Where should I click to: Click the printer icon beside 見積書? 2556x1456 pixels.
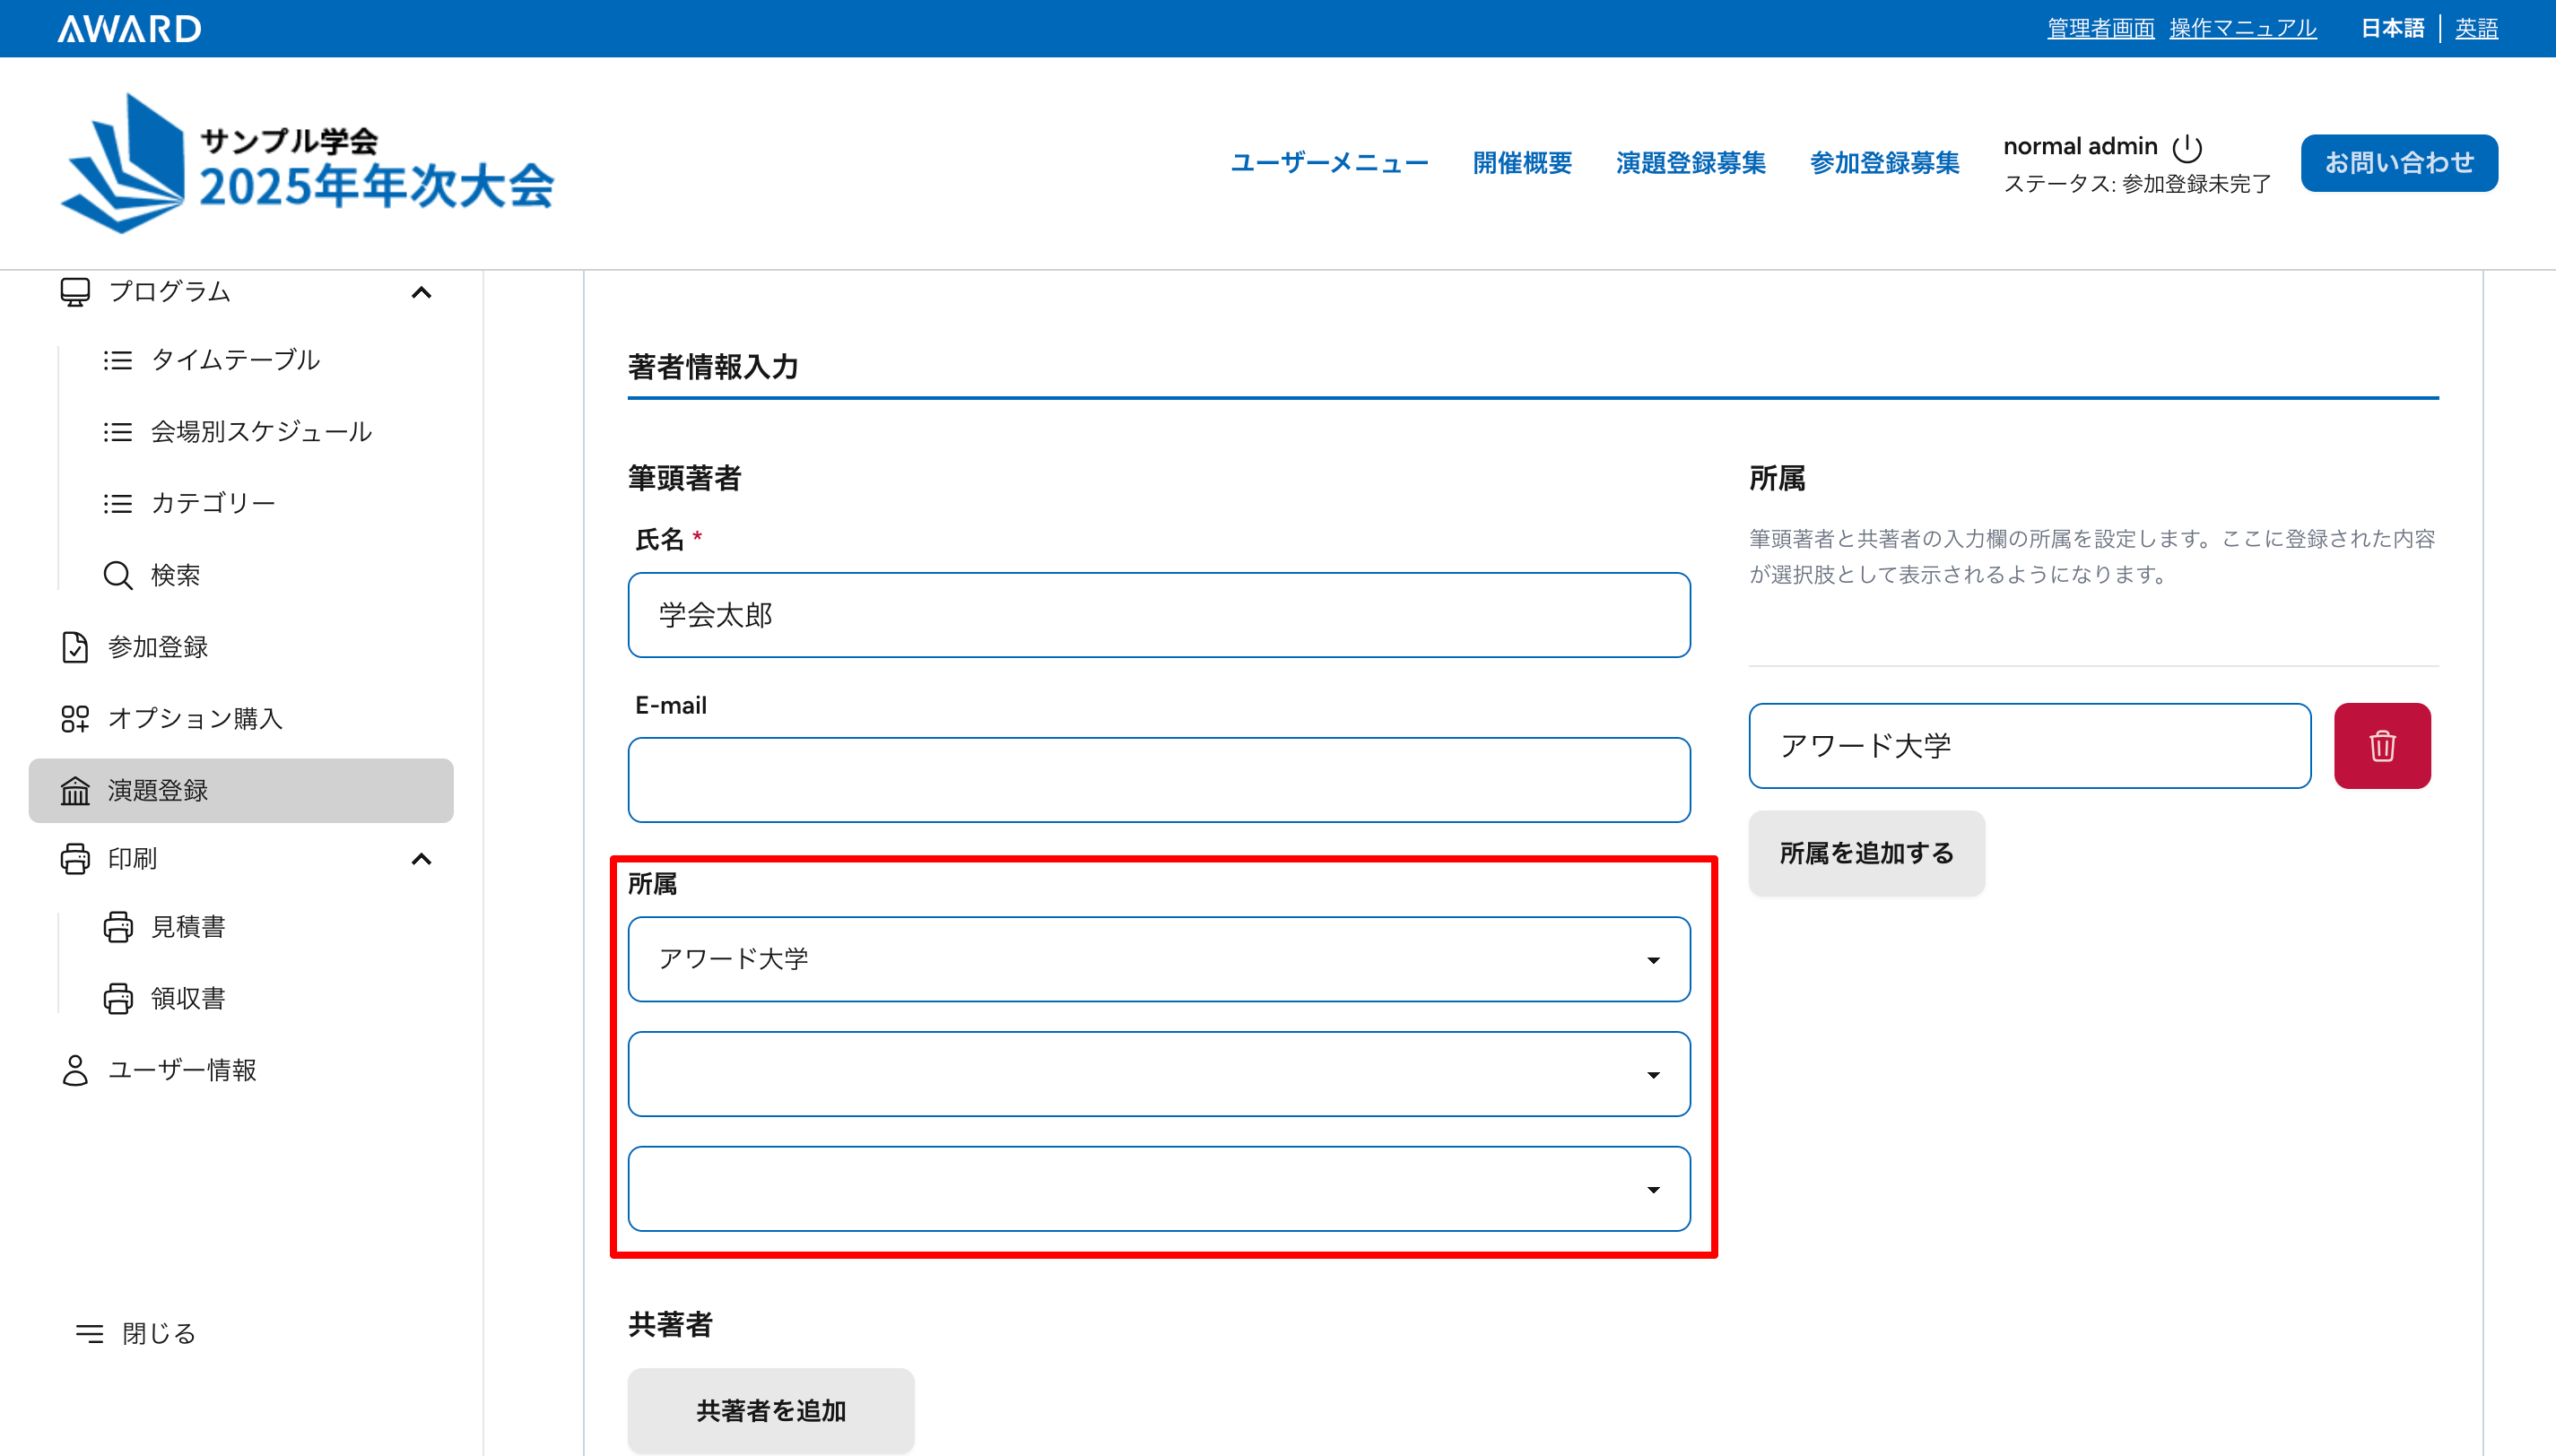click(x=118, y=926)
